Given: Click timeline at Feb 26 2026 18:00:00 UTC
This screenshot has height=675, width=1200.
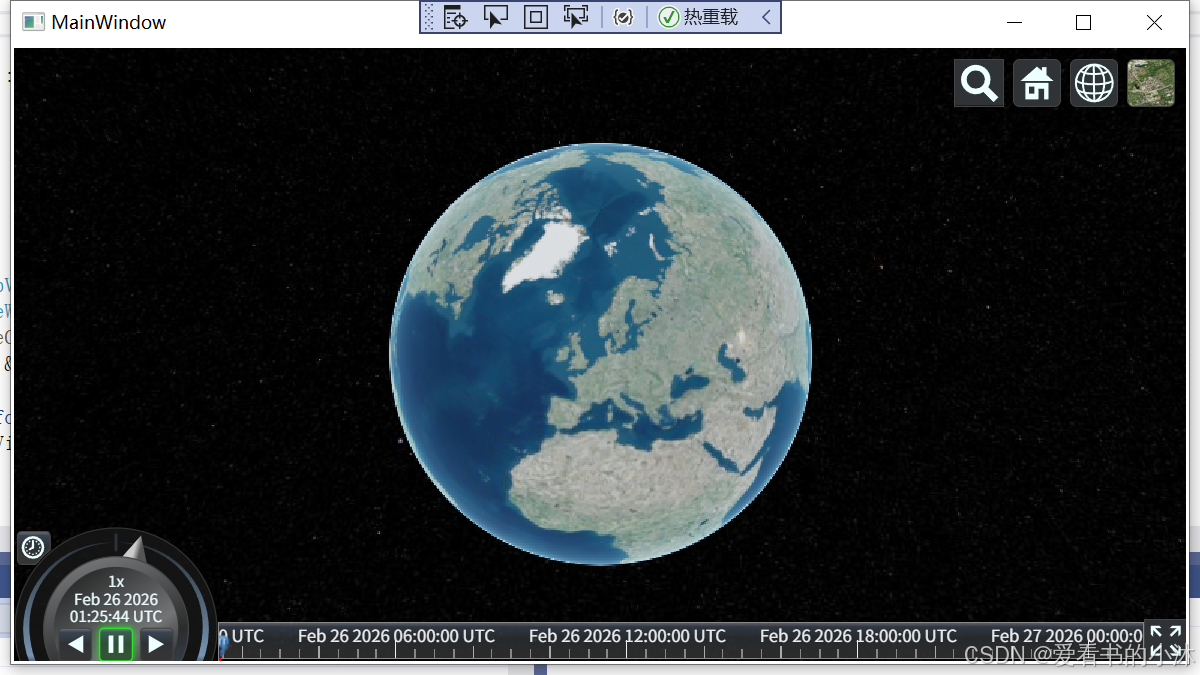Looking at the screenshot, I should coord(858,636).
